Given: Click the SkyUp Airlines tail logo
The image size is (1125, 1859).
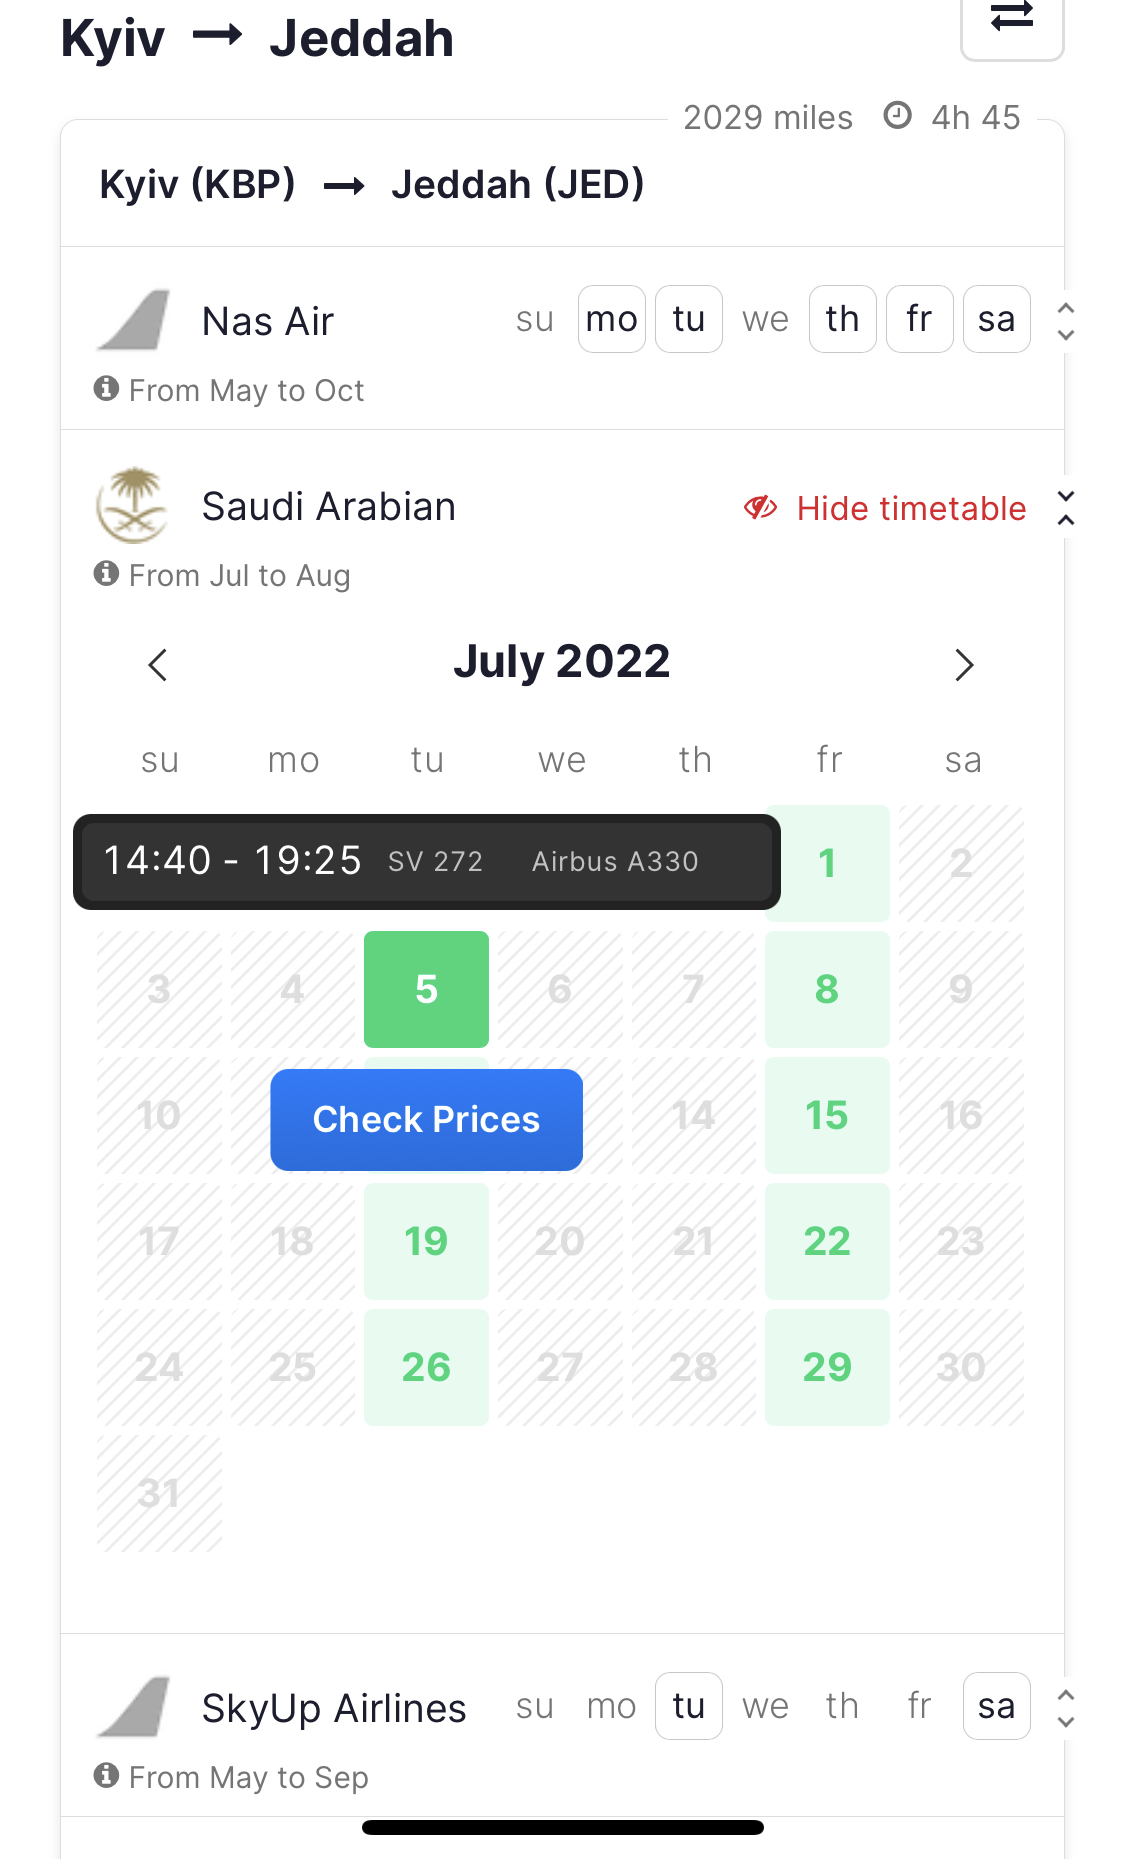Looking at the screenshot, I should [x=135, y=1707].
